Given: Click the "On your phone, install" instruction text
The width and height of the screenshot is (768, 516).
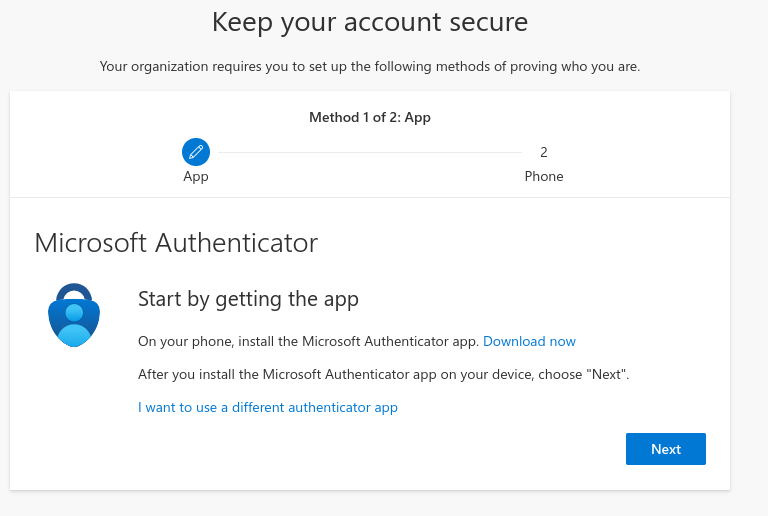Looking at the screenshot, I should pos(308,341).
